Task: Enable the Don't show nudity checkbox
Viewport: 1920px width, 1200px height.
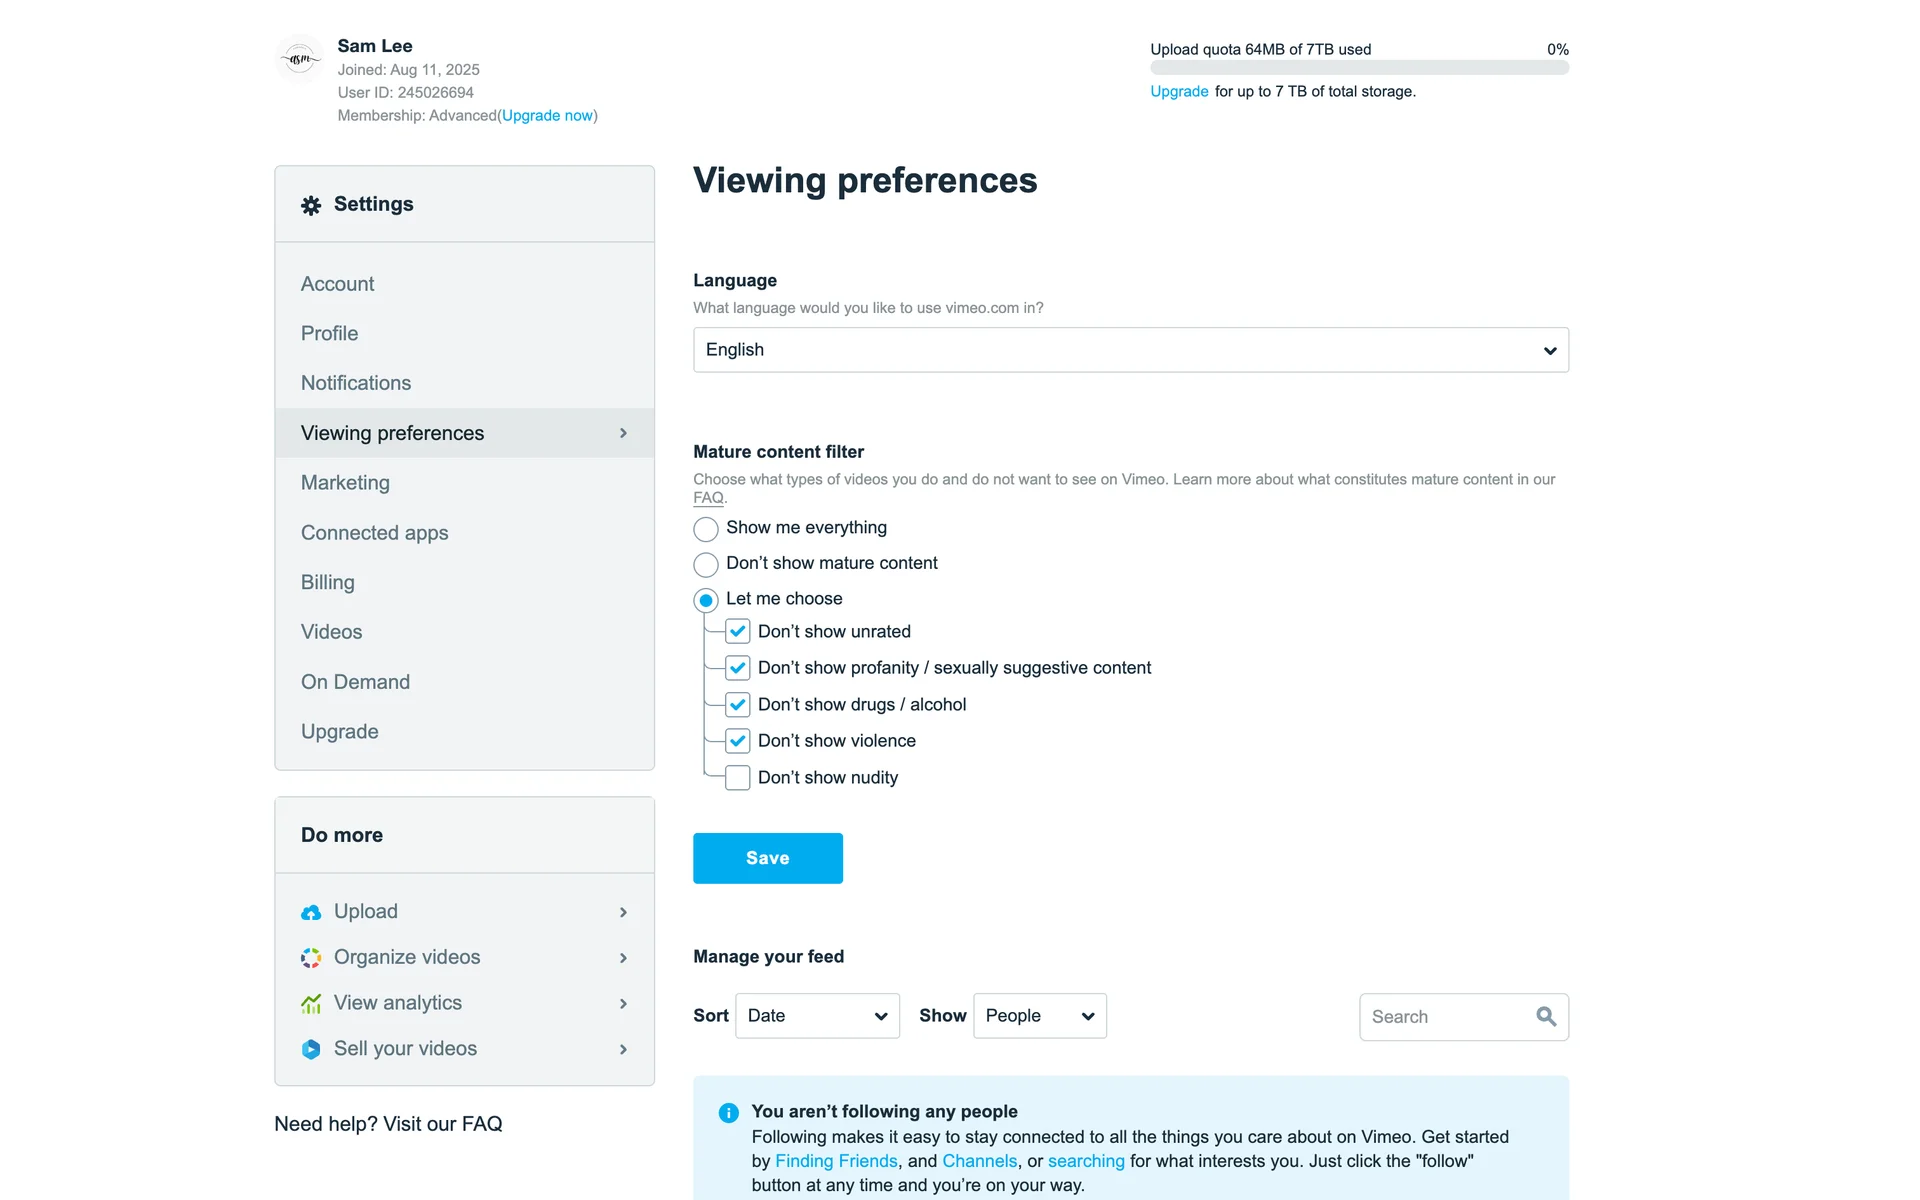Action: 738,778
